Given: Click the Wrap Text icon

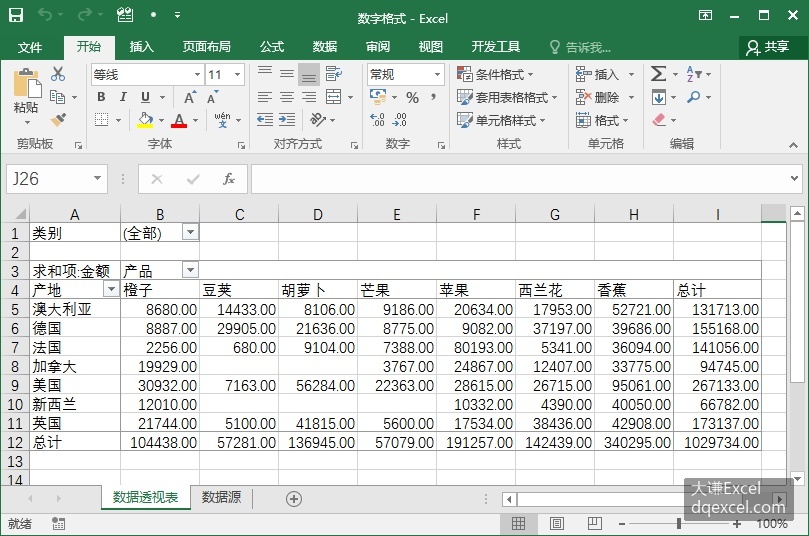Looking at the screenshot, I should [x=334, y=74].
